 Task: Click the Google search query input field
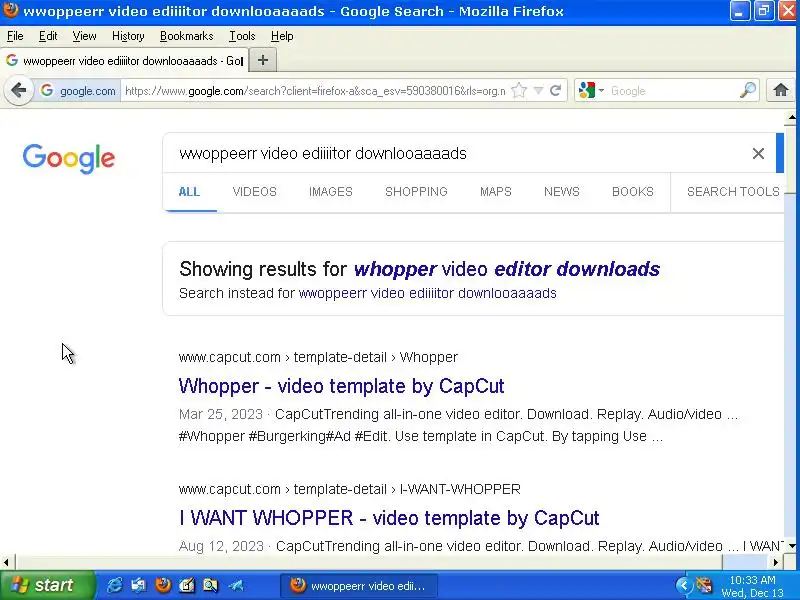(459, 153)
